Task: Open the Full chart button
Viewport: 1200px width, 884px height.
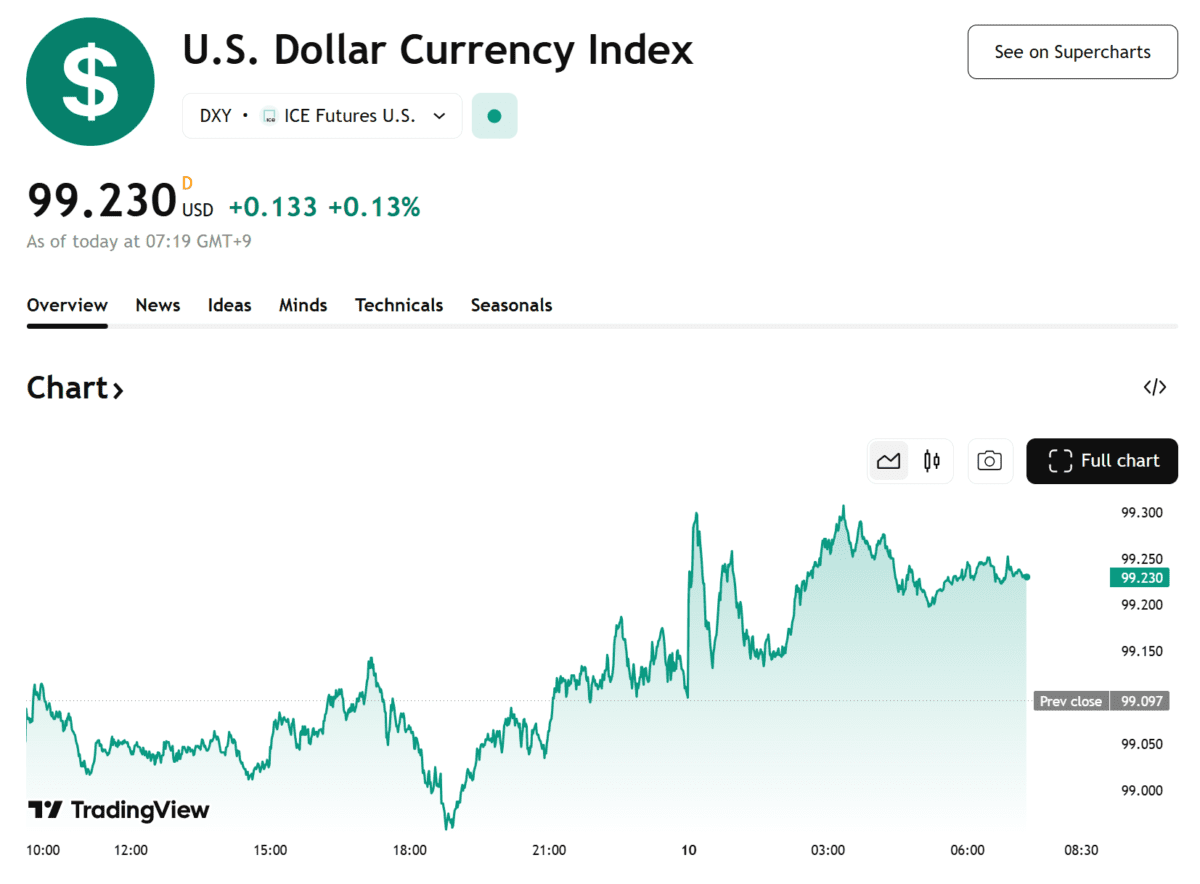Action: point(1102,461)
